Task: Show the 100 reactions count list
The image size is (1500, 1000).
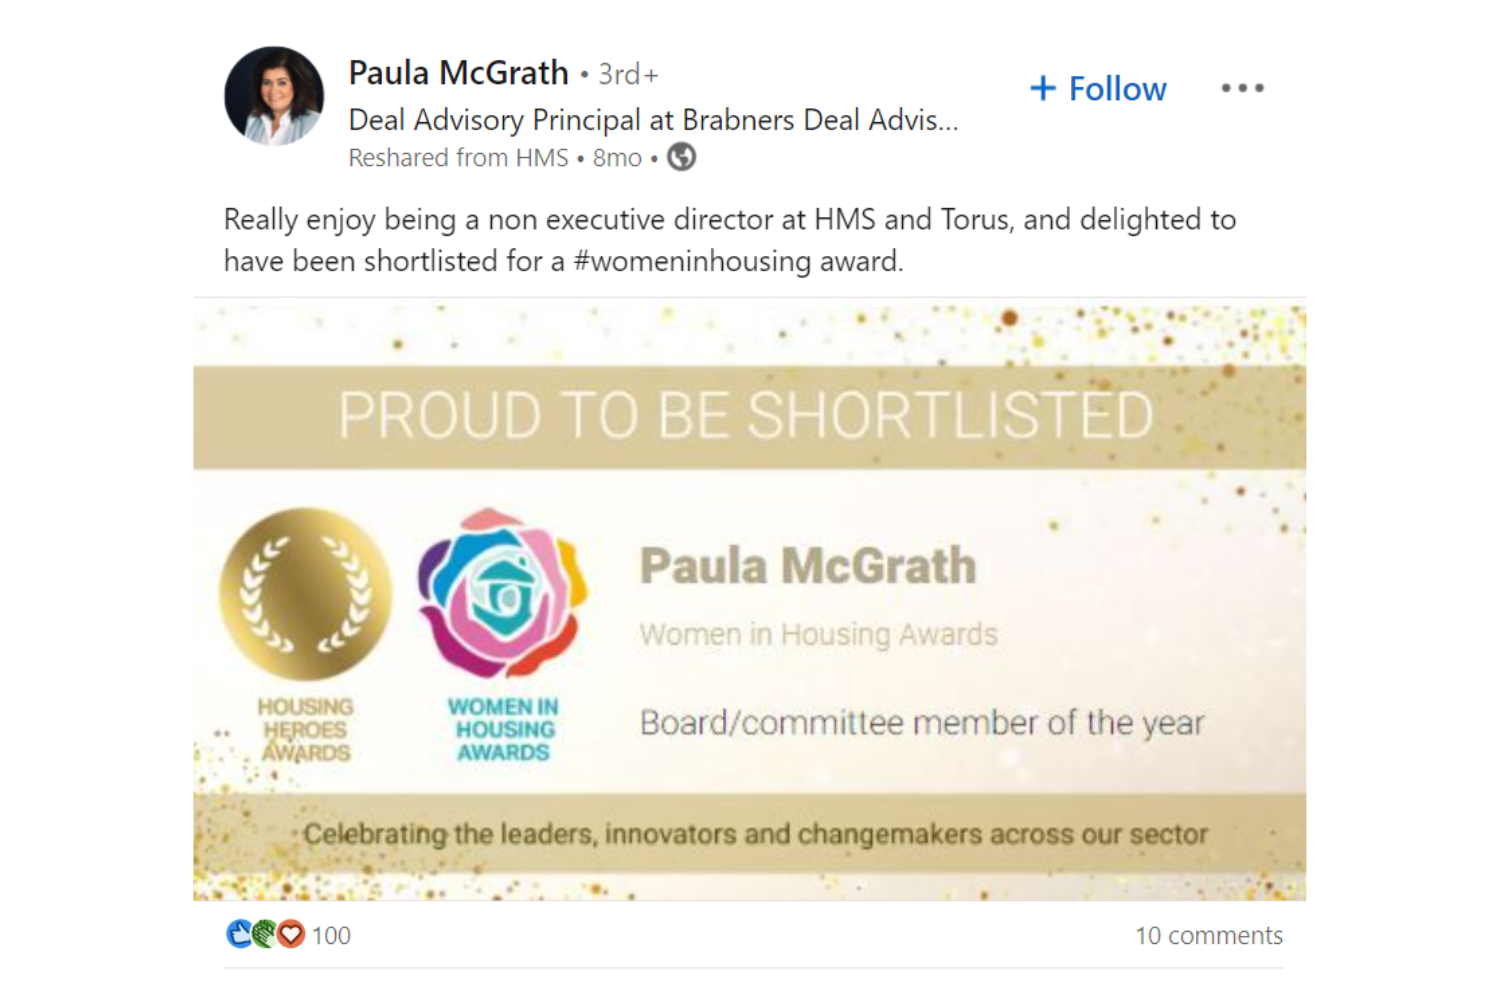Action: [331, 935]
